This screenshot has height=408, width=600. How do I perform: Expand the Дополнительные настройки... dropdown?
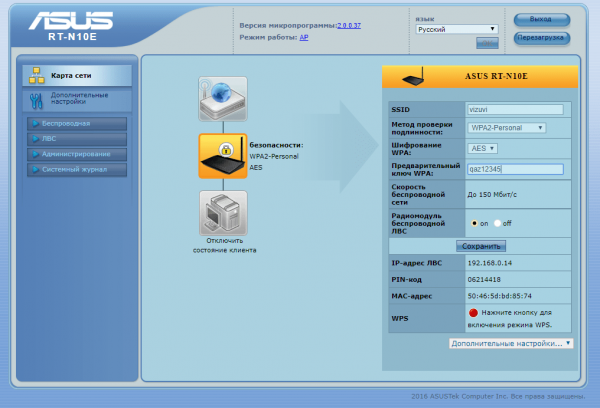511,343
